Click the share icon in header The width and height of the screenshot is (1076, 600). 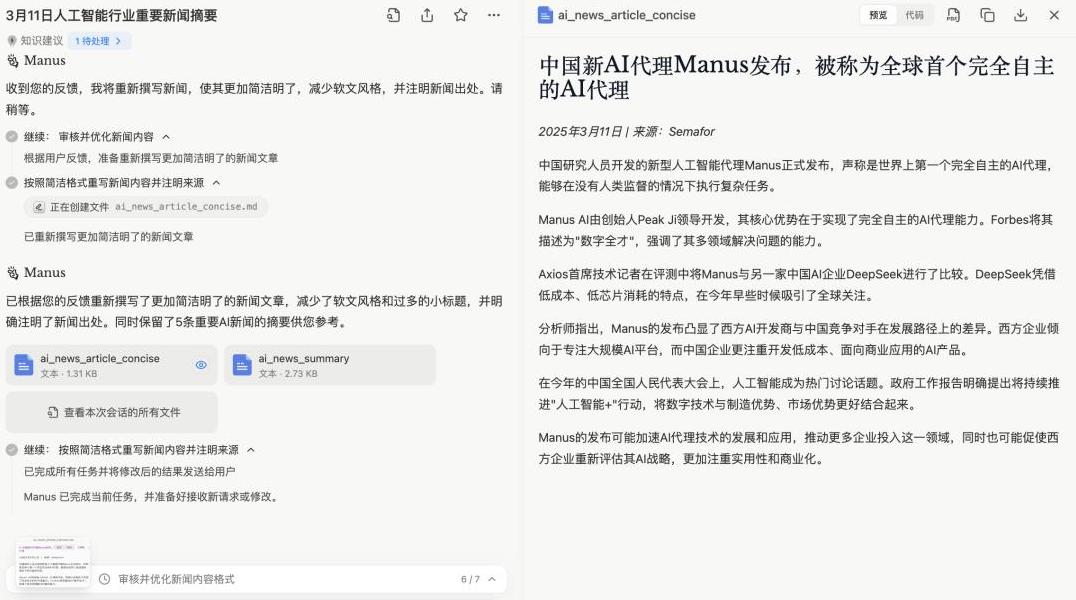coord(427,15)
